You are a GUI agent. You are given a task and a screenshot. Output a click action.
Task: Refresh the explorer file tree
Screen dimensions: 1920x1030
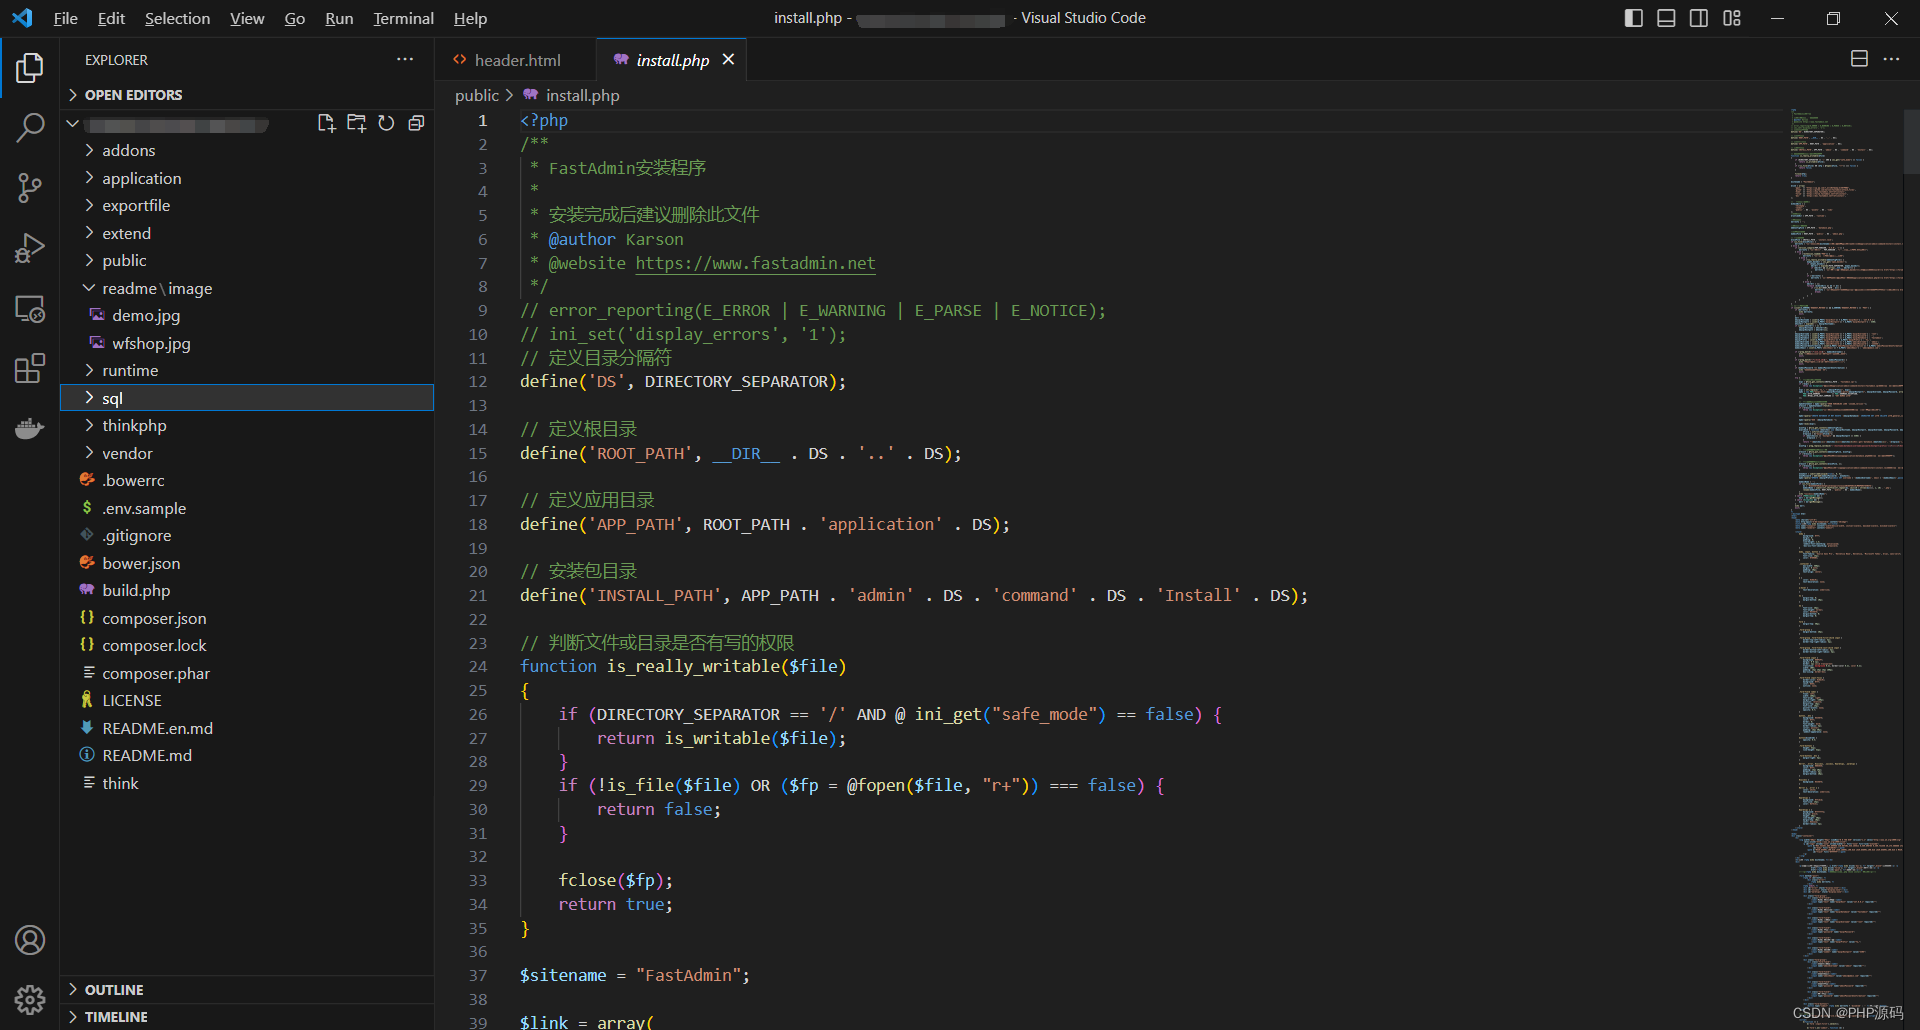pos(386,123)
